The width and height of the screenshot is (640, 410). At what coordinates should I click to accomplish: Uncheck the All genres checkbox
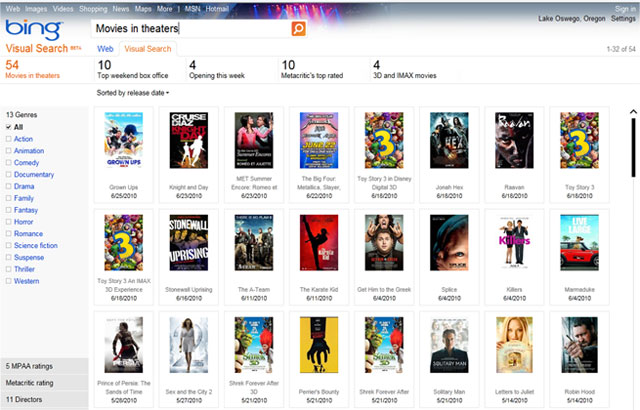point(9,127)
